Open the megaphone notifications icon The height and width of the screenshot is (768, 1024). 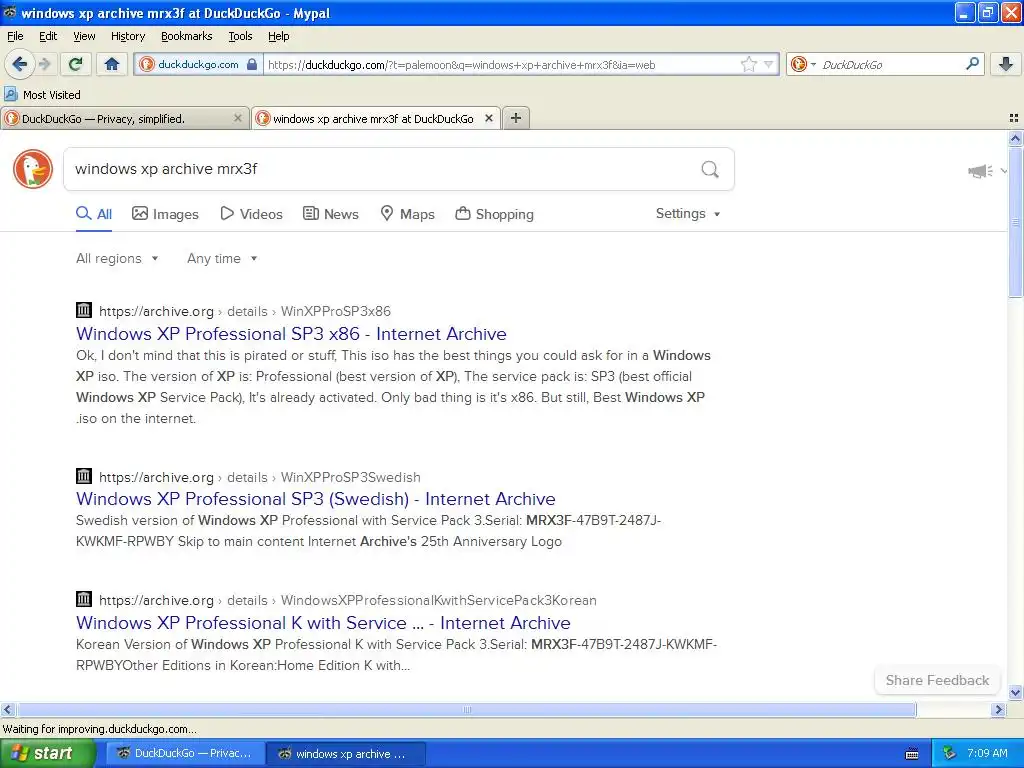click(x=980, y=171)
